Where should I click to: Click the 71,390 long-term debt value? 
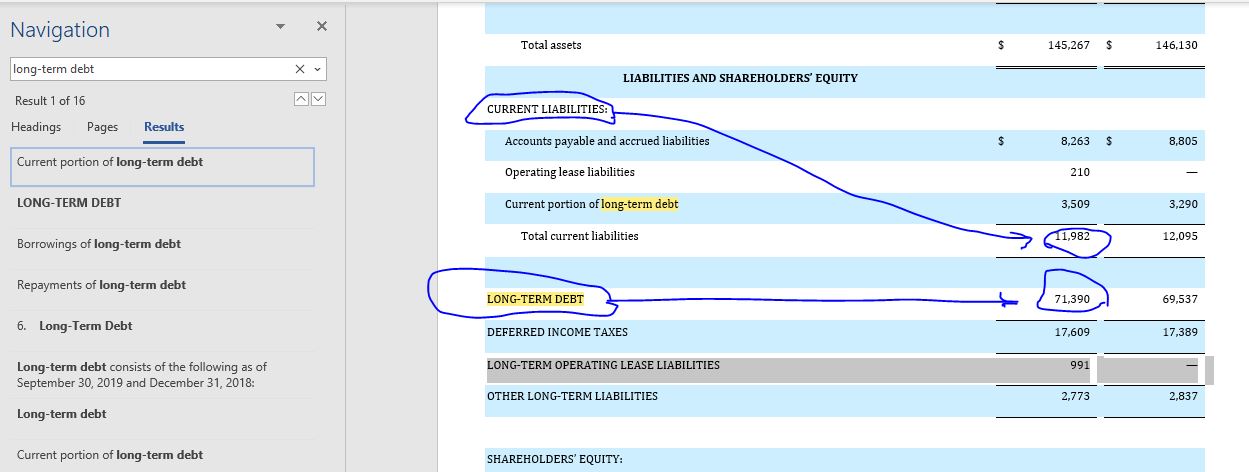pos(1072,299)
